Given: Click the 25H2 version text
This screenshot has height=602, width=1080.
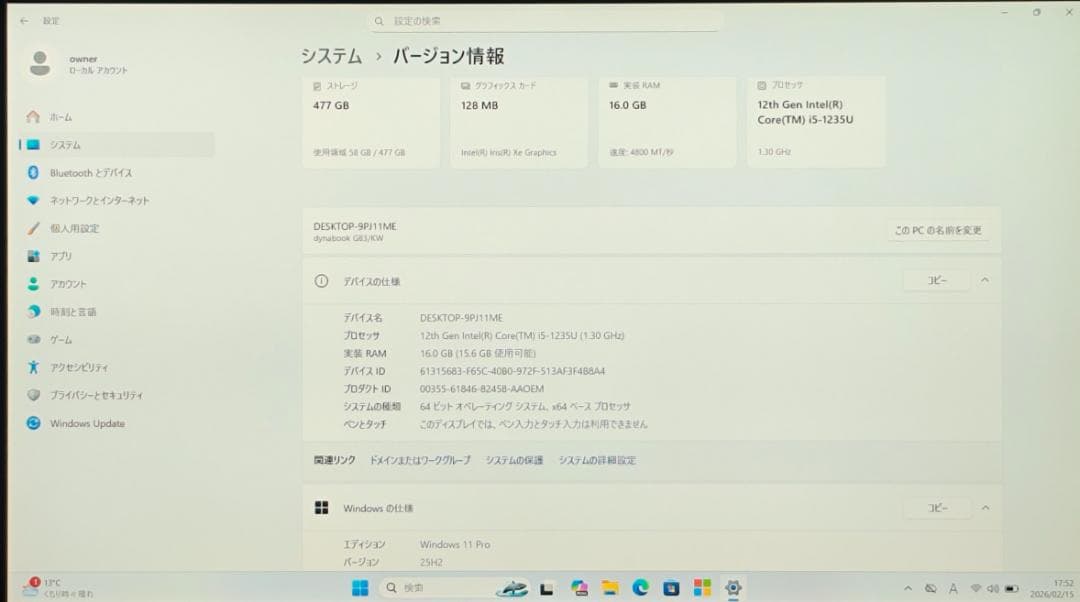Looking at the screenshot, I should coord(431,563).
